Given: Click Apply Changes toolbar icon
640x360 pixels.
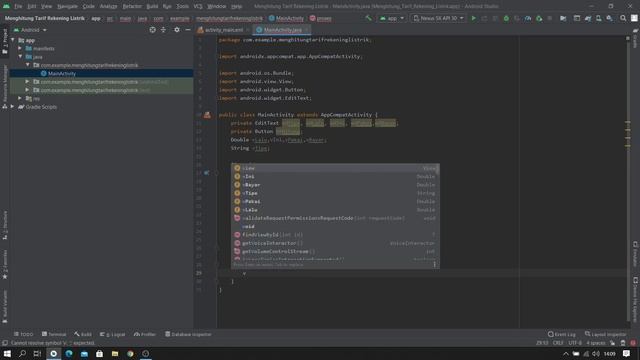Looking at the screenshot, I should pos(484,18).
